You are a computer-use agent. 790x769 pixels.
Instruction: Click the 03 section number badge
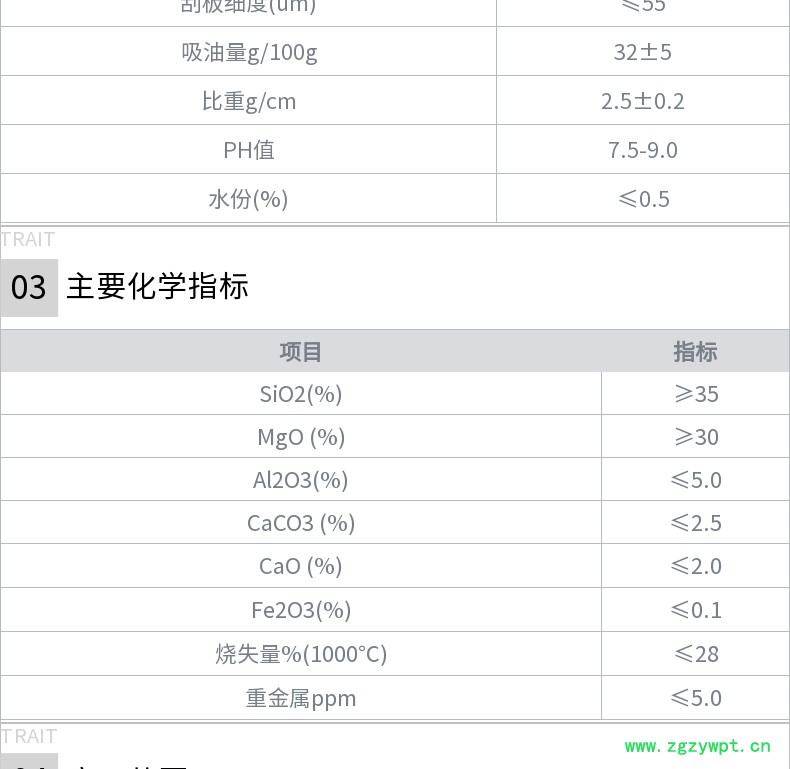(29, 288)
